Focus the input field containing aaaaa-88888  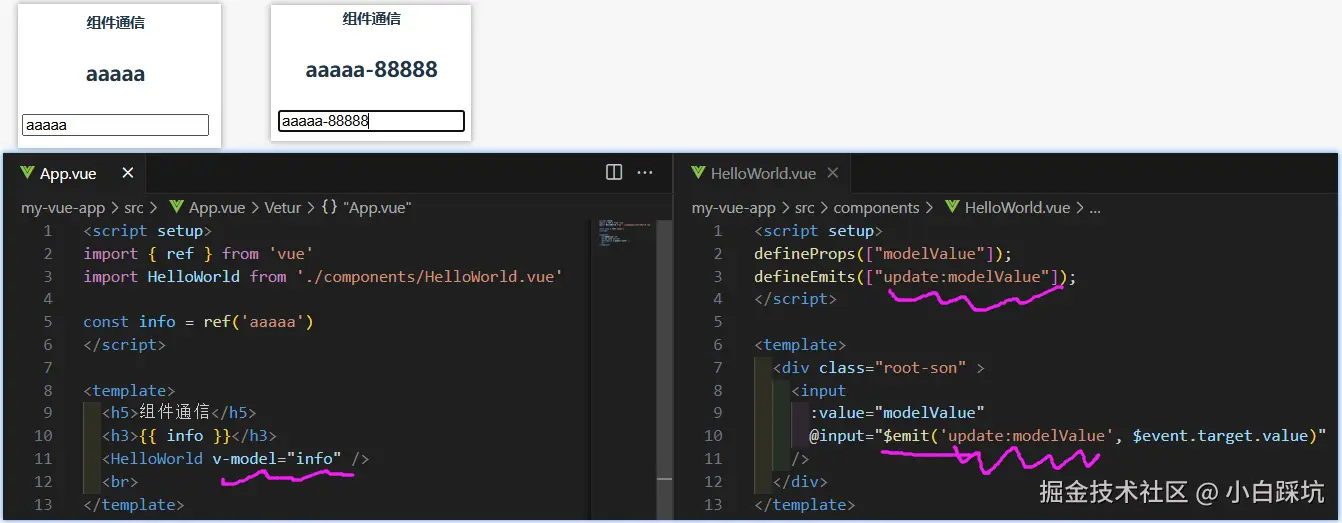coord(371,121)
